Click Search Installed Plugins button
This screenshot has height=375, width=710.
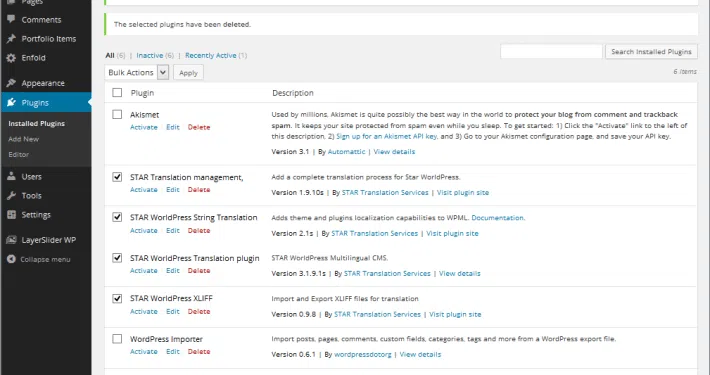point(651,52)
